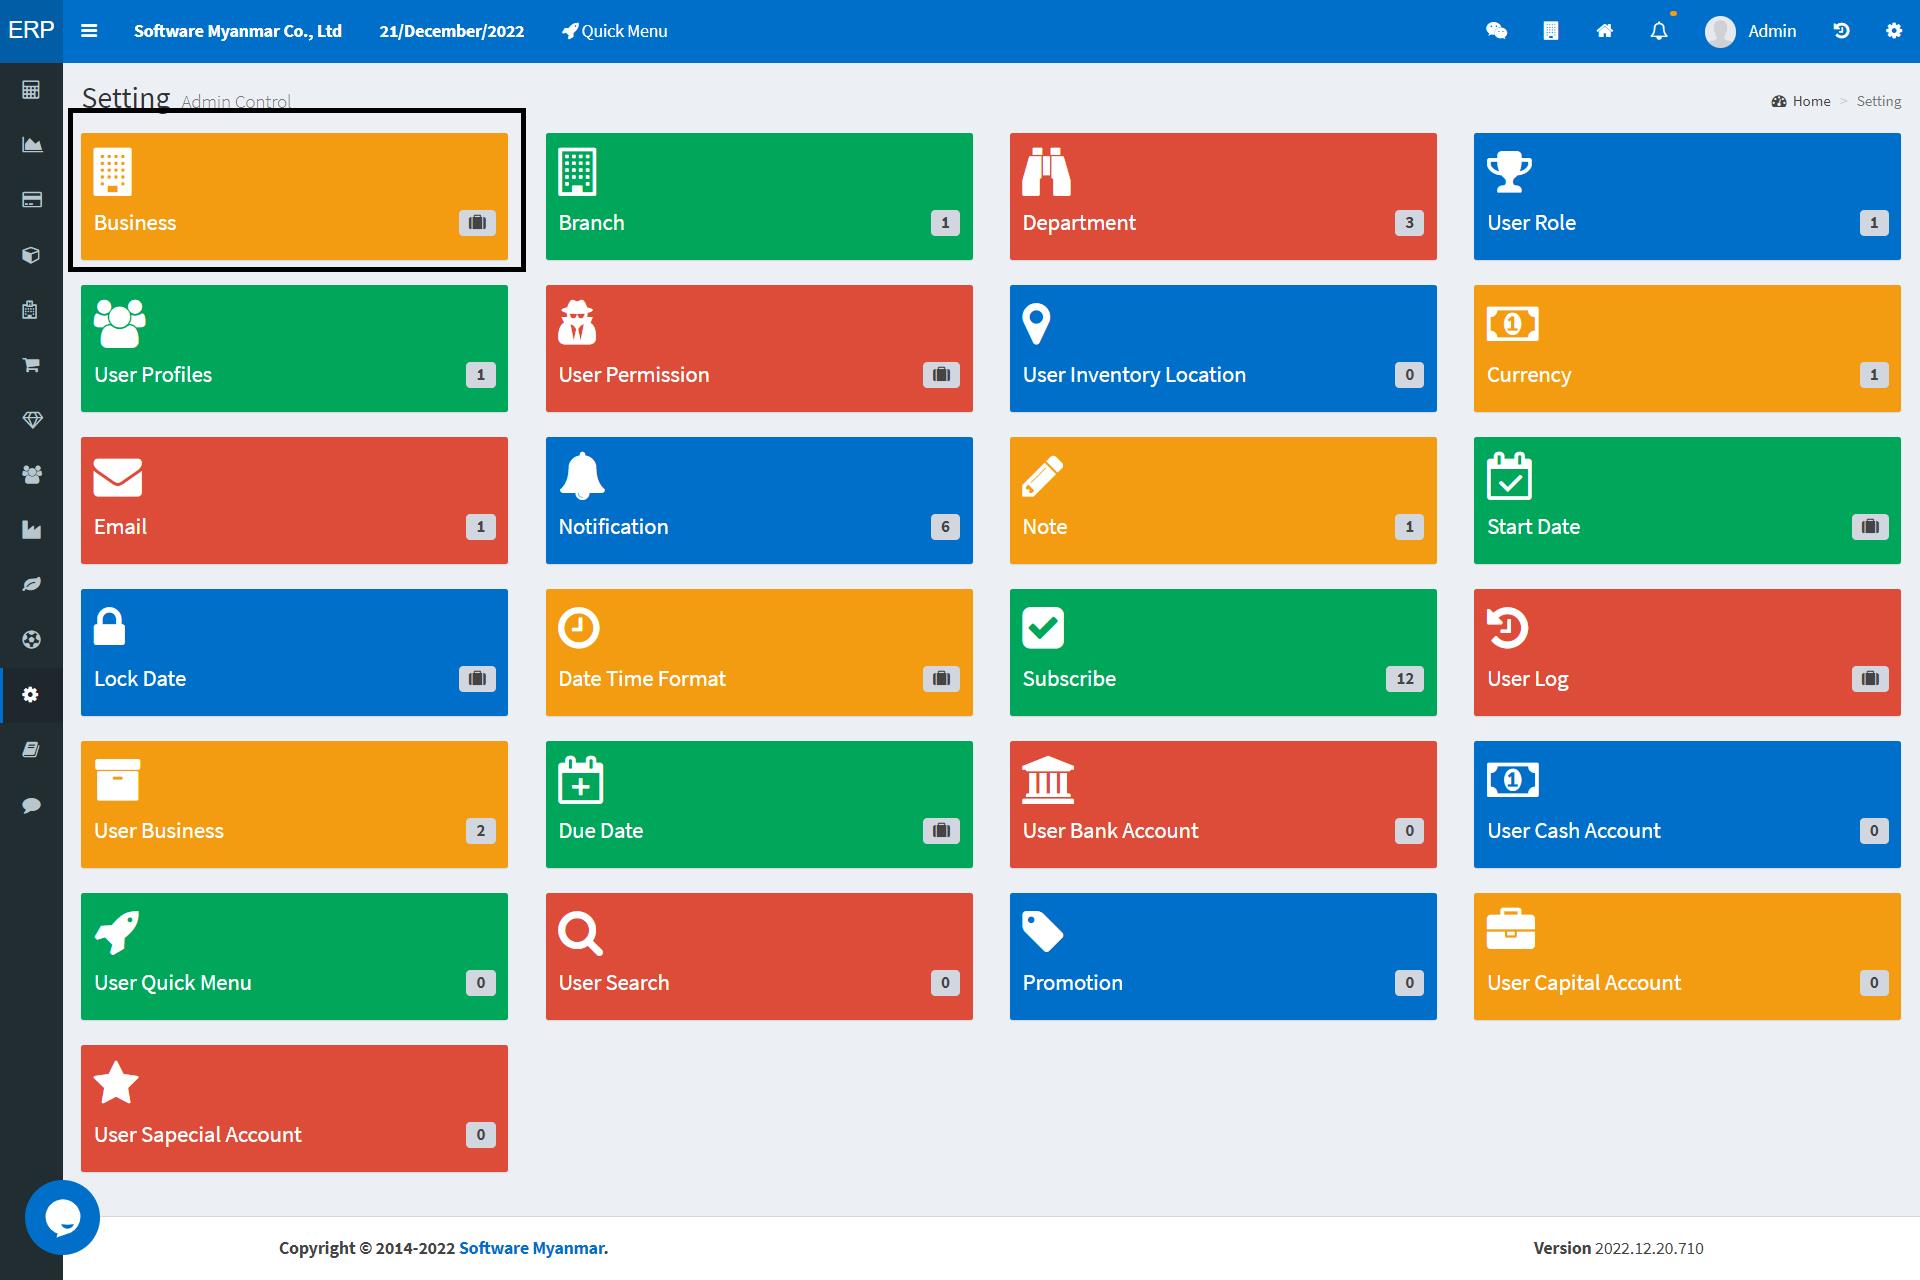
Task: Click the ERP logo
Action: point(31,30)
